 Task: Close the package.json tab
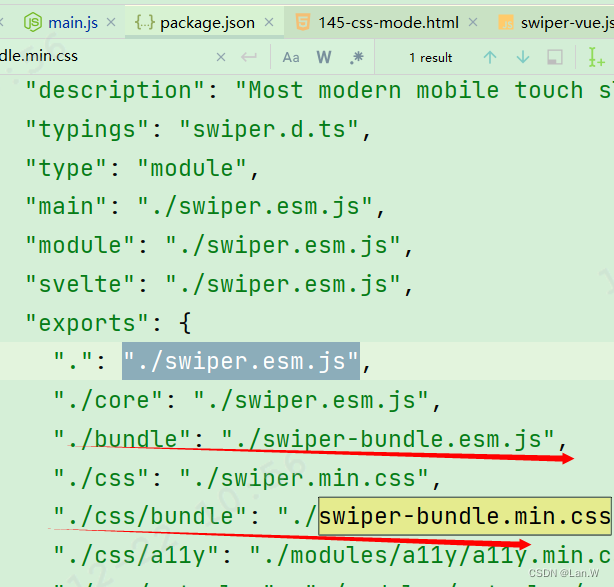[x=269, y=22]
